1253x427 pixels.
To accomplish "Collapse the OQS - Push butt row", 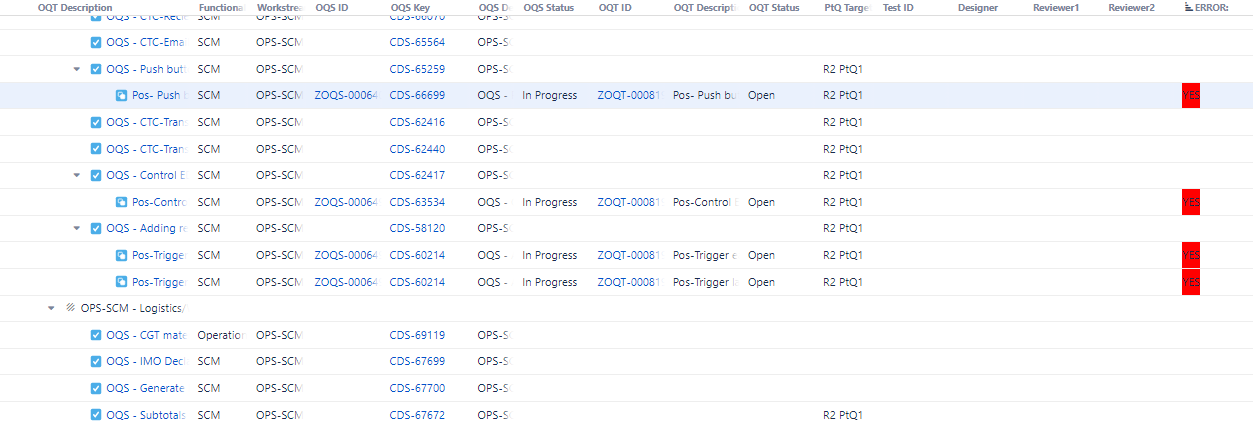I will tap(77, 69).
